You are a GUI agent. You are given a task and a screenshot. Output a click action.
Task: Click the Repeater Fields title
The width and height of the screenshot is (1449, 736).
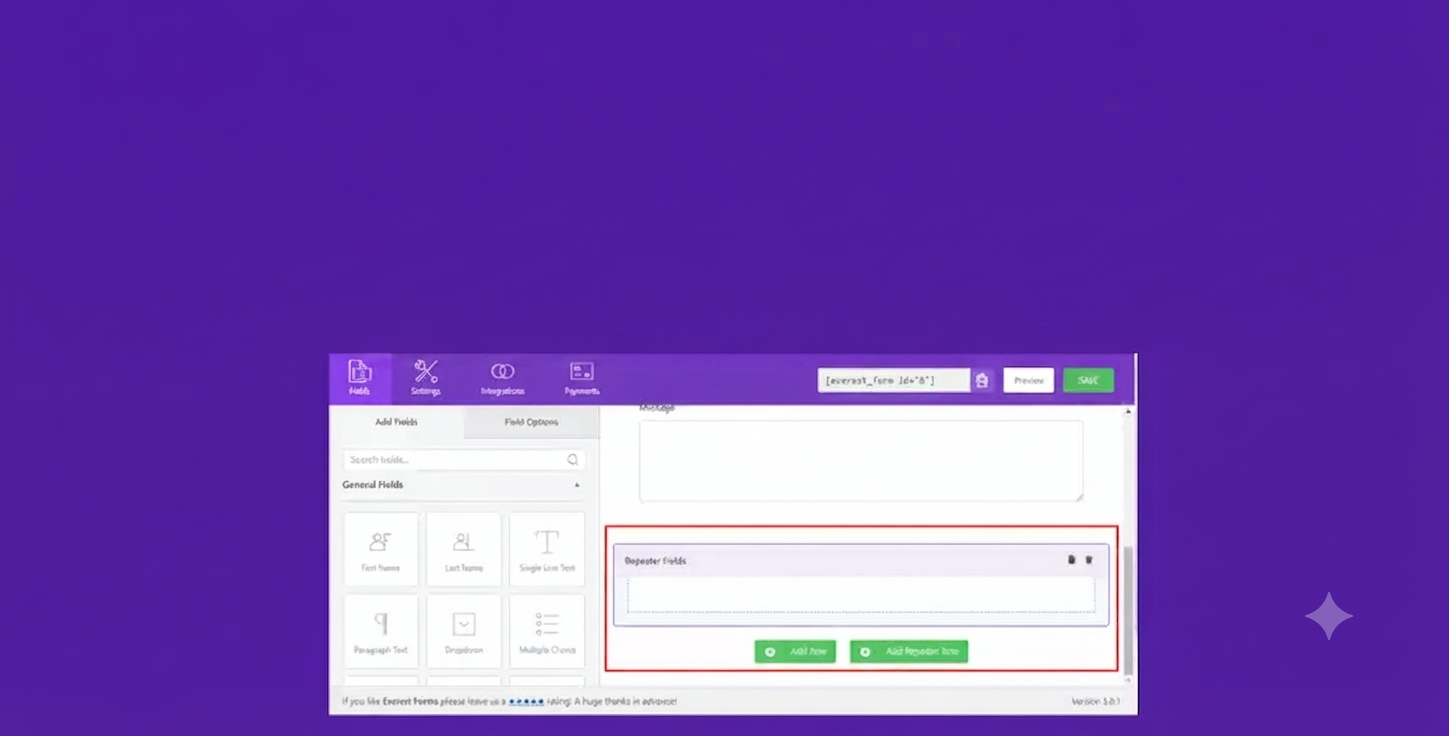655,561
